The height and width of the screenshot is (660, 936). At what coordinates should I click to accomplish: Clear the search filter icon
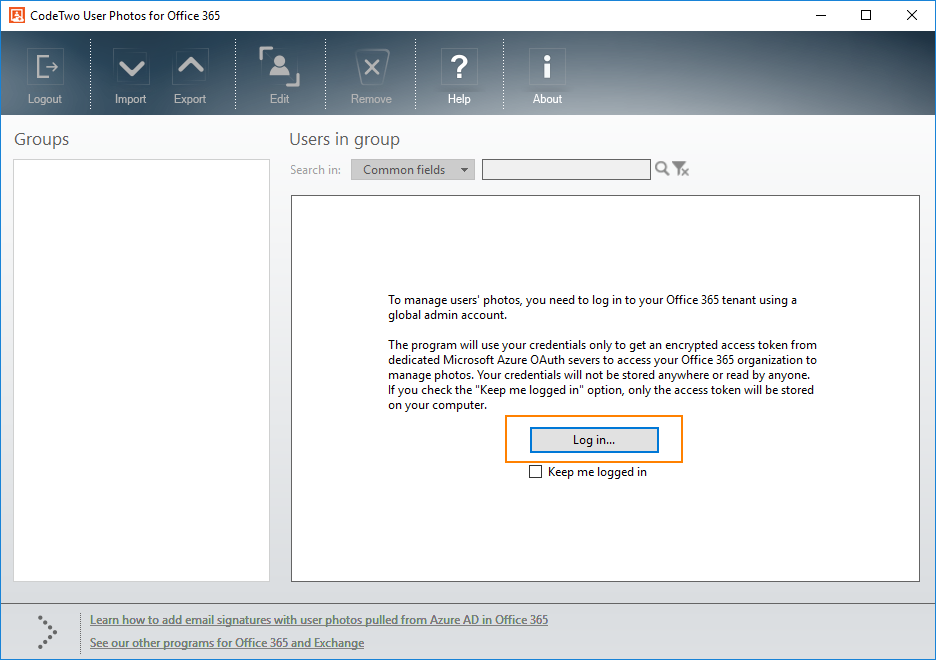pos(681,169)
